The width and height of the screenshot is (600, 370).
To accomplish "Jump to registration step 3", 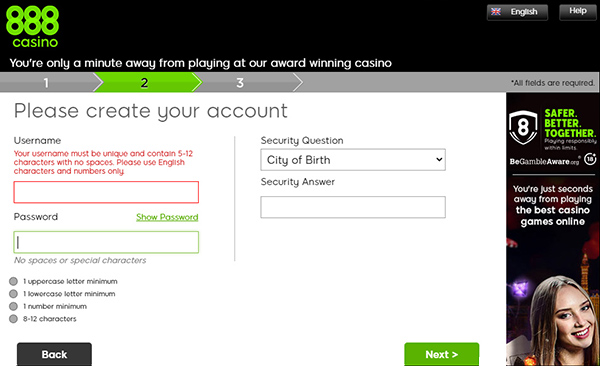I will click(240, 82).
